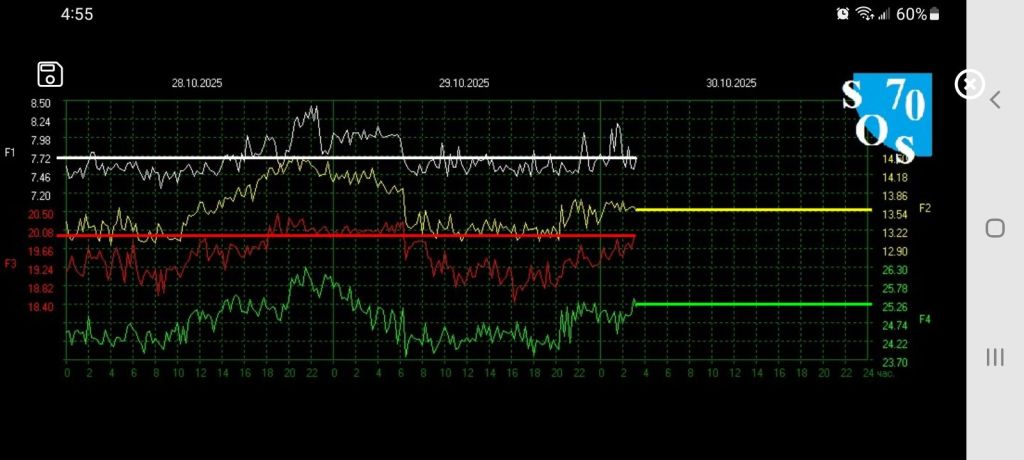Tap the blue SOS 70 logo

pos(887,112)
